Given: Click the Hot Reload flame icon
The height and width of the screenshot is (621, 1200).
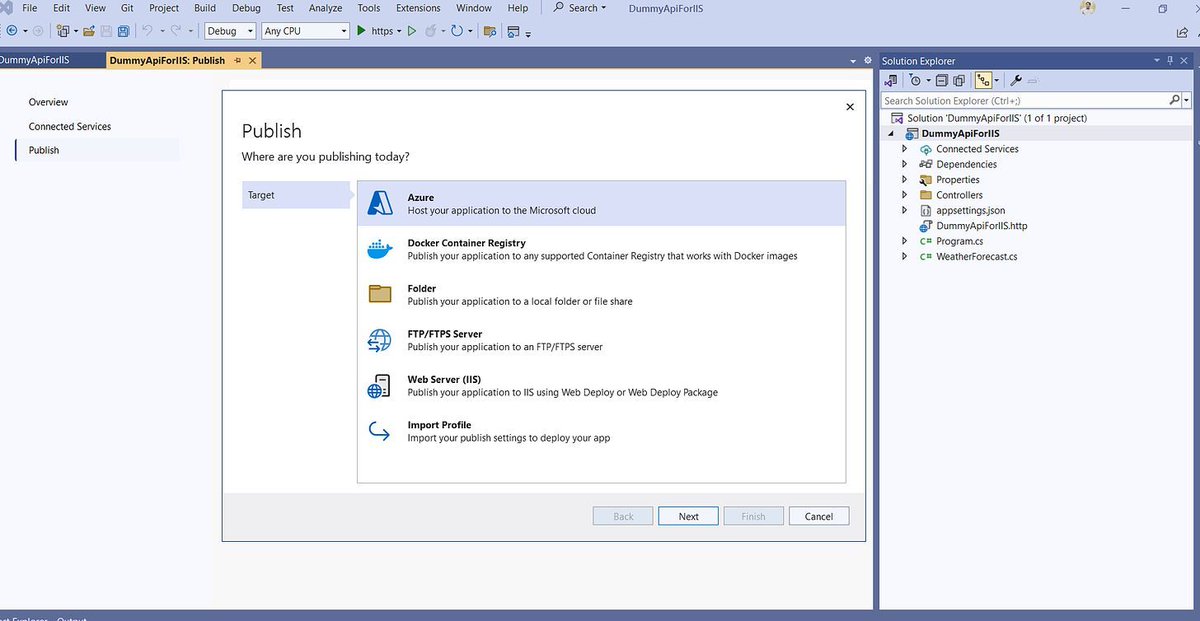Looking at the screenshot, I should coord(431,31).
